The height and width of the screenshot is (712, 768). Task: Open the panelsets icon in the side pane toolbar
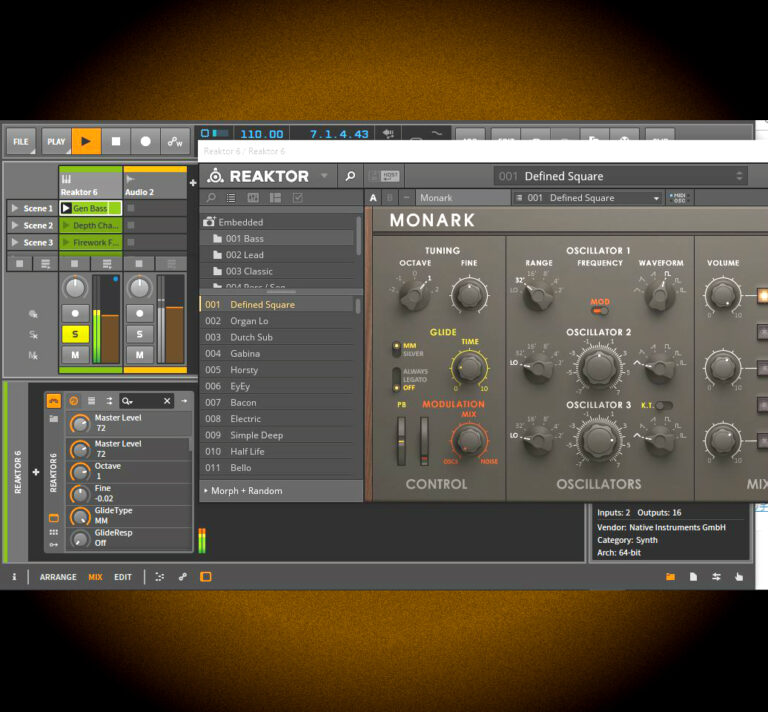pos(253,198)
